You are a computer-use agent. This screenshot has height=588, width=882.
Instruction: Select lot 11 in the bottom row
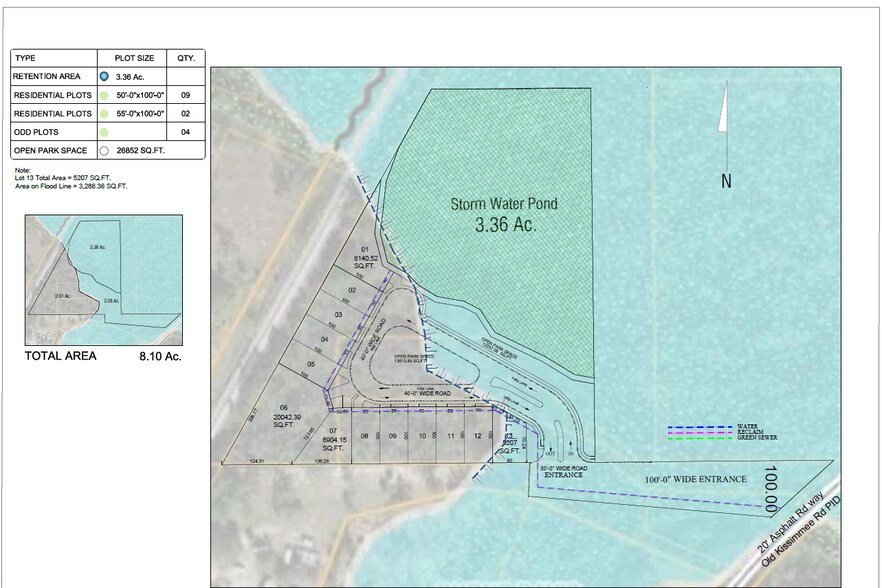[x=451, y=436]
